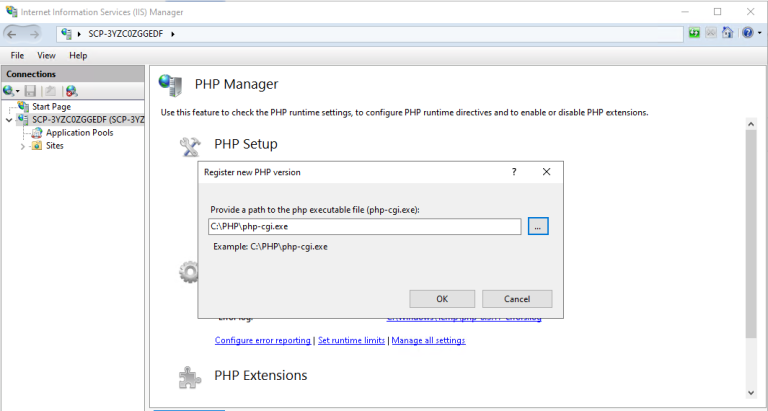Collapse the SCP-3YZC0ZGGEDF server node
Viewport: 768px width, 411px height.
(9, 120)
